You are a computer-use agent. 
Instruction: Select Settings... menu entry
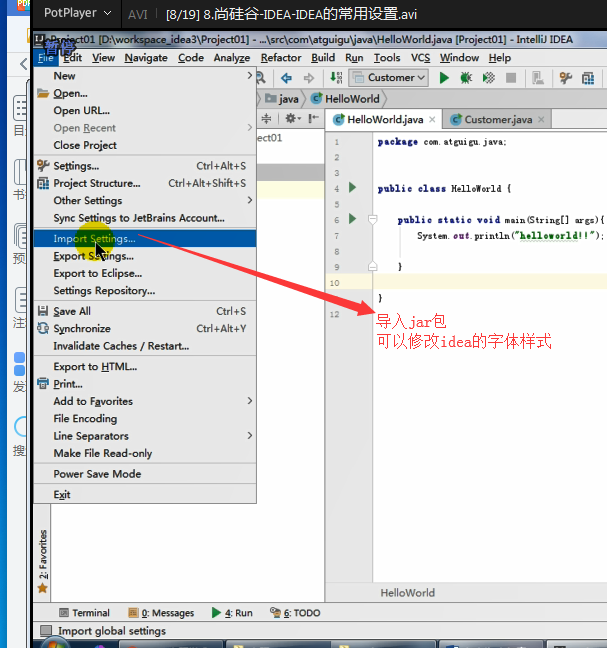(145, 166)
